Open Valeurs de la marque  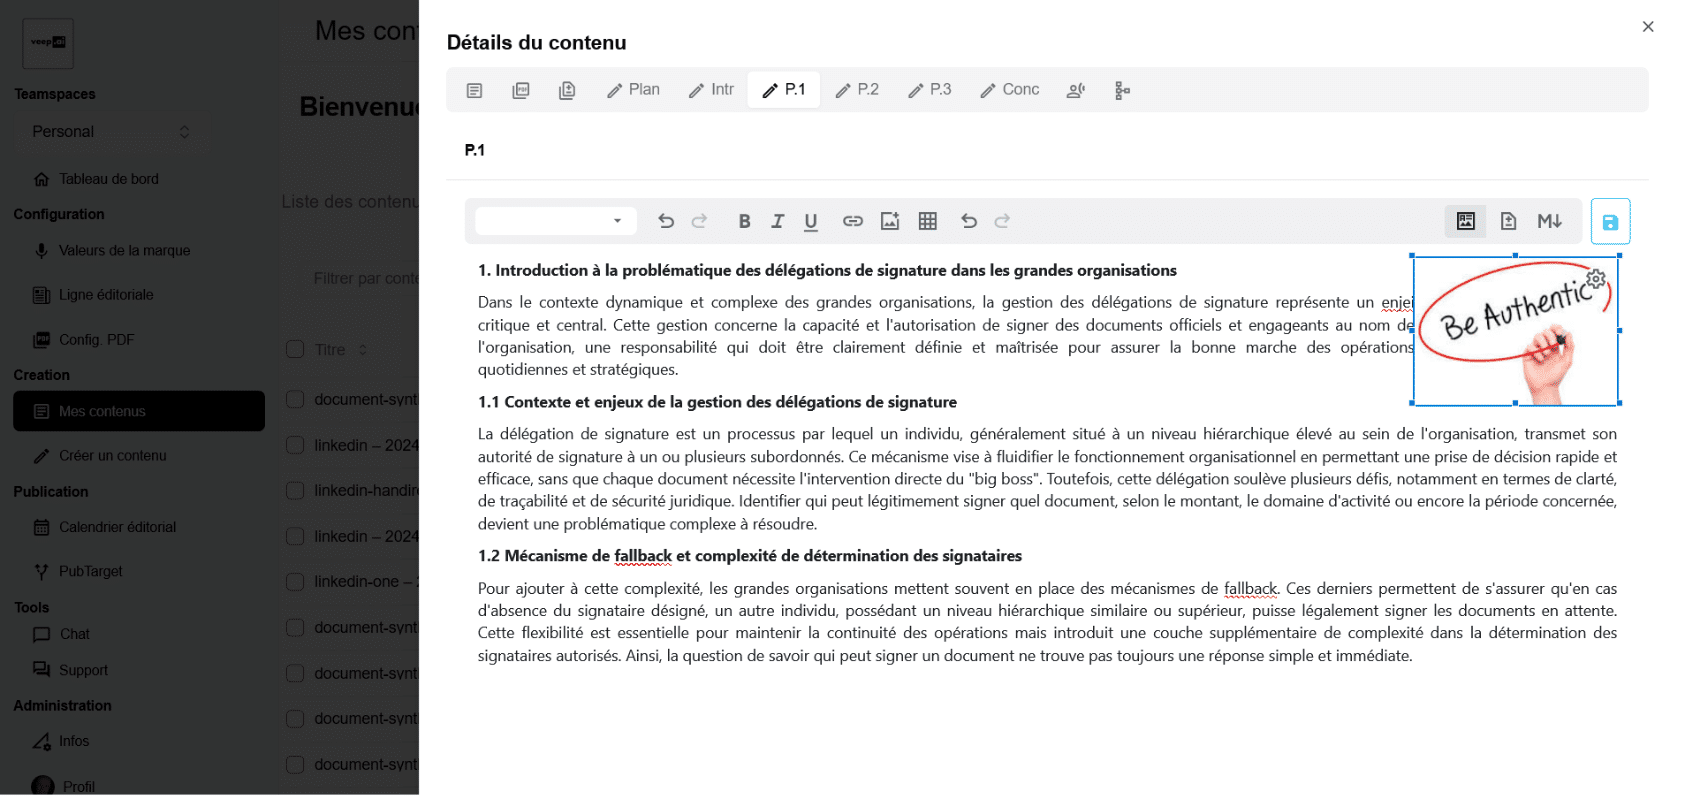[x=112, y=251]
